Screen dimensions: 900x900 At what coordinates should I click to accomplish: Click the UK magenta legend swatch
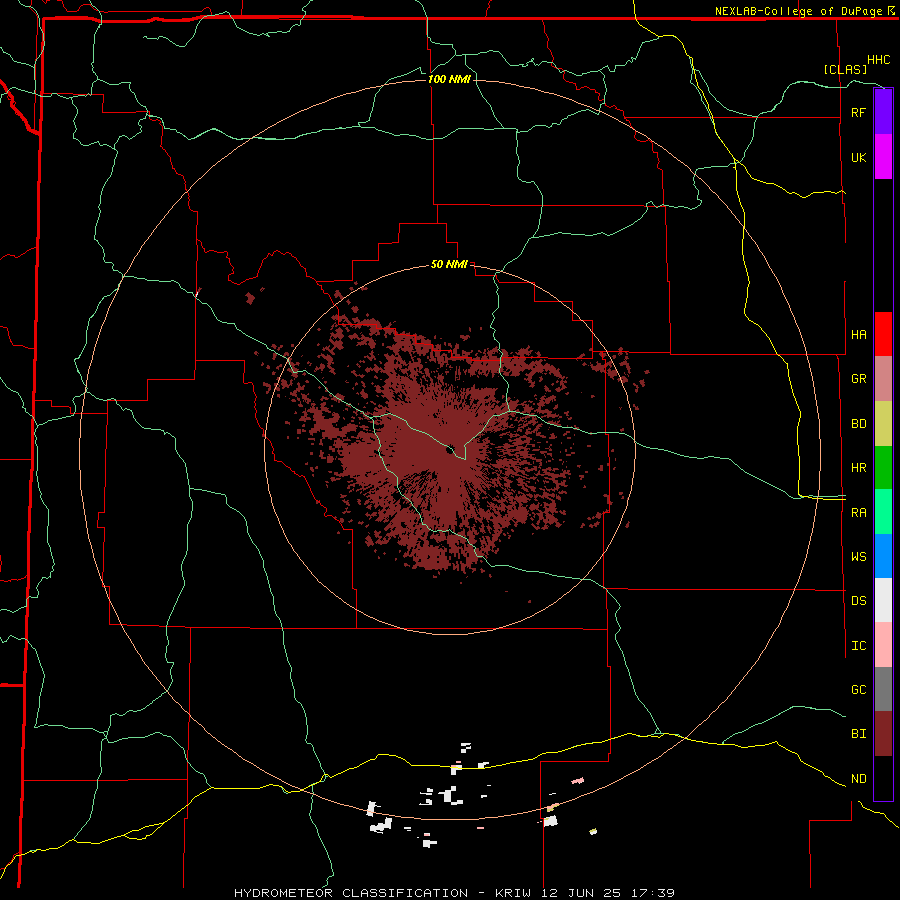pos(883,157)
